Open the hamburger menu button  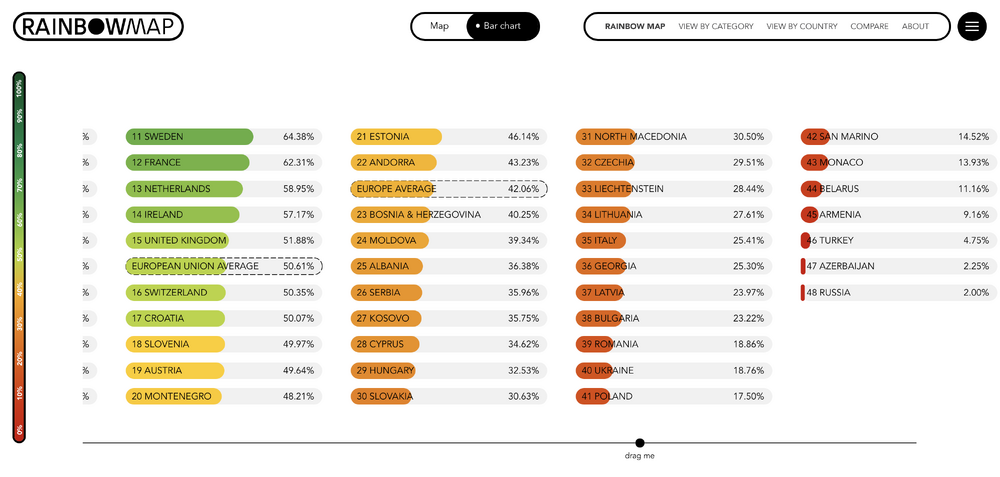pyautogui.click(x=971, y=26)
